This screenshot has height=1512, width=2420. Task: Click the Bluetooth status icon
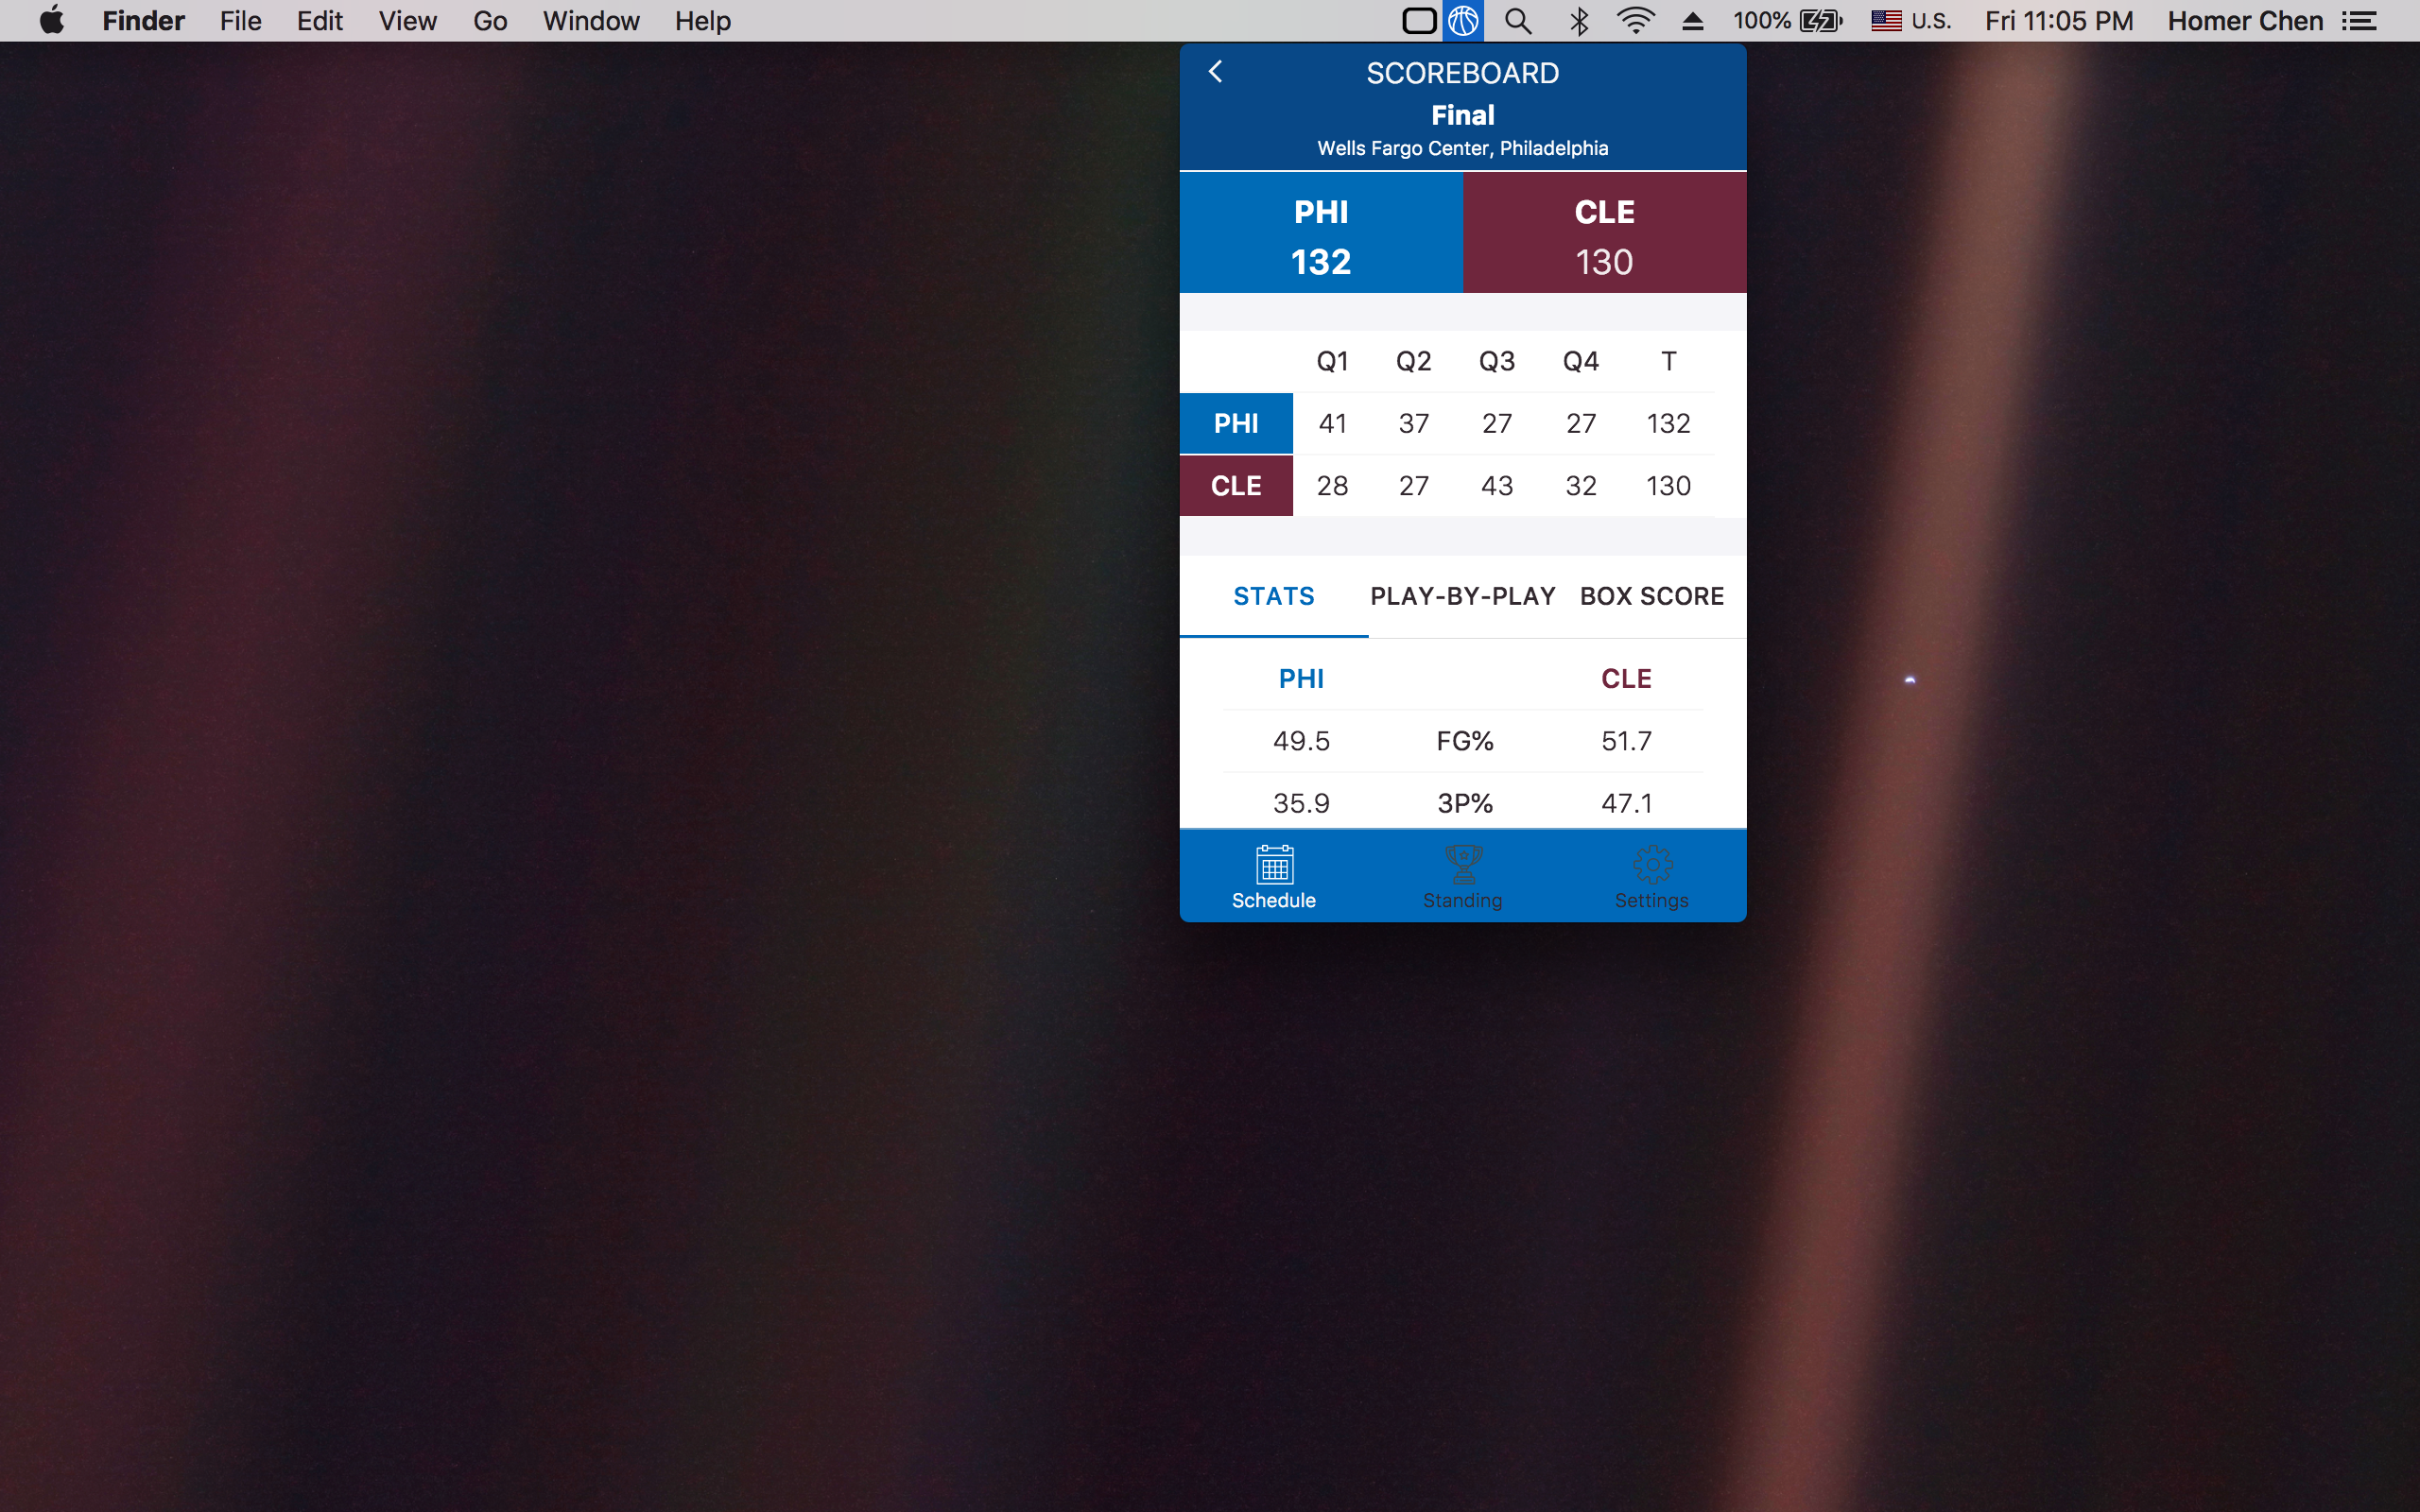coord(1579,21)
